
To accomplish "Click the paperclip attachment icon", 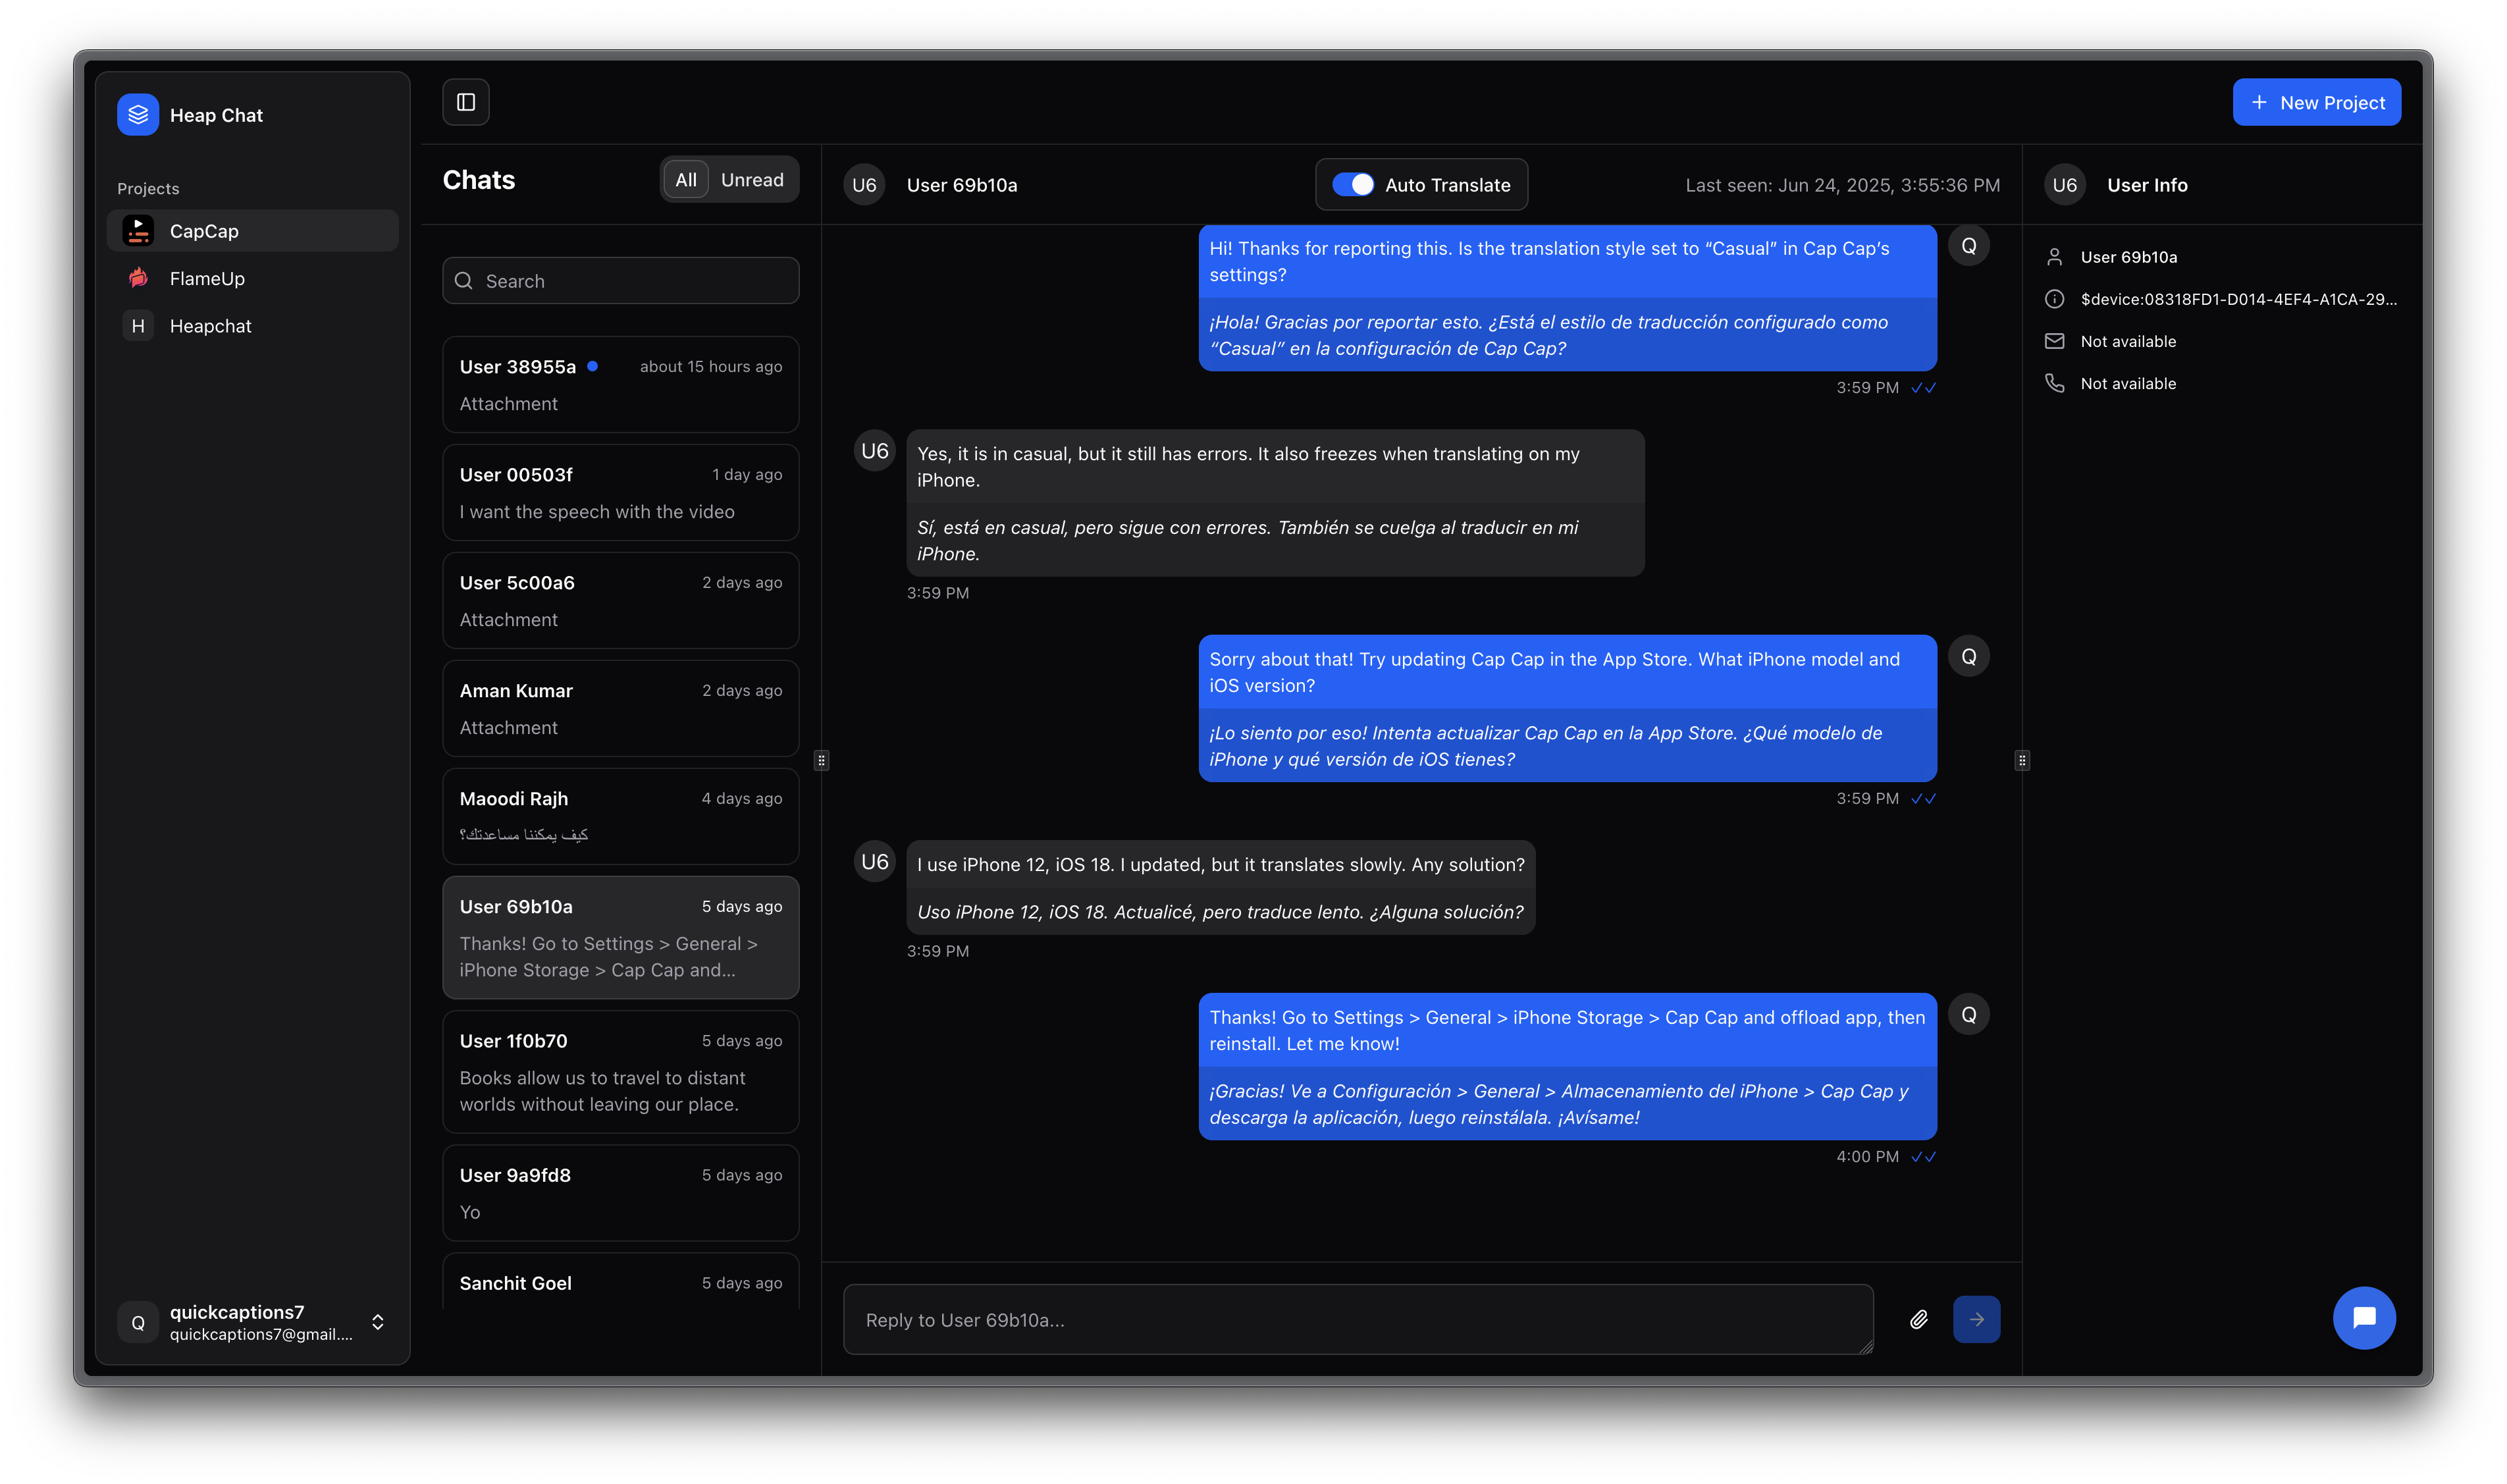I will click(1919, 1319).
